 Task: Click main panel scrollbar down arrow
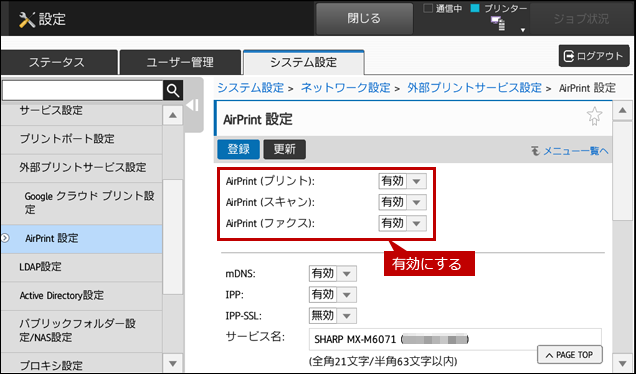coord(623,363)
